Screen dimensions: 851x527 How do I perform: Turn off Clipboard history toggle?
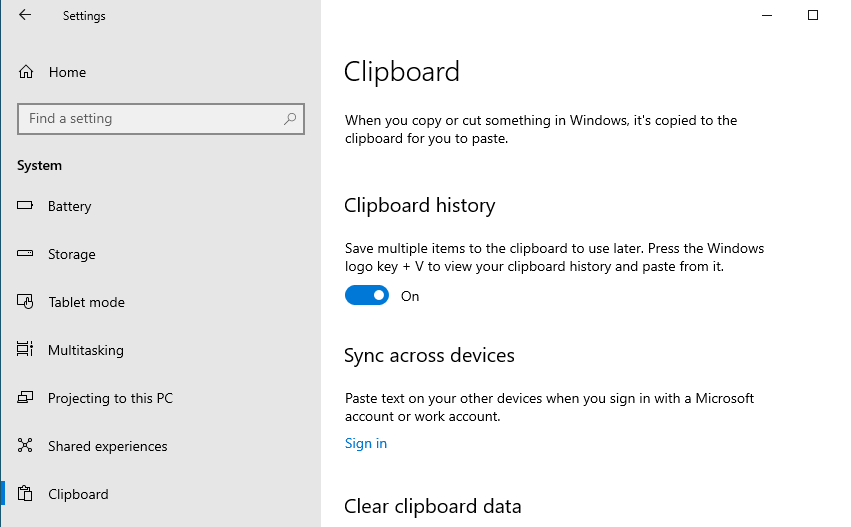[x=367, y=295]
